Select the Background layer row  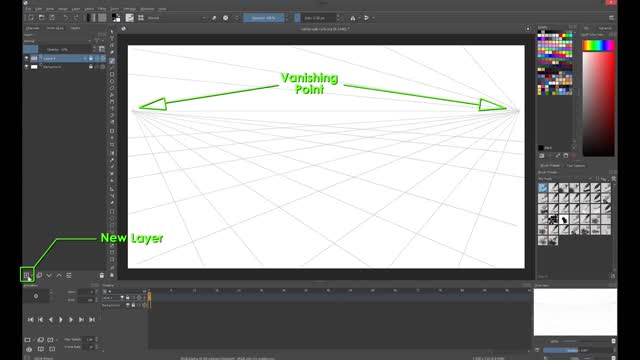click(x=64, y=67)
